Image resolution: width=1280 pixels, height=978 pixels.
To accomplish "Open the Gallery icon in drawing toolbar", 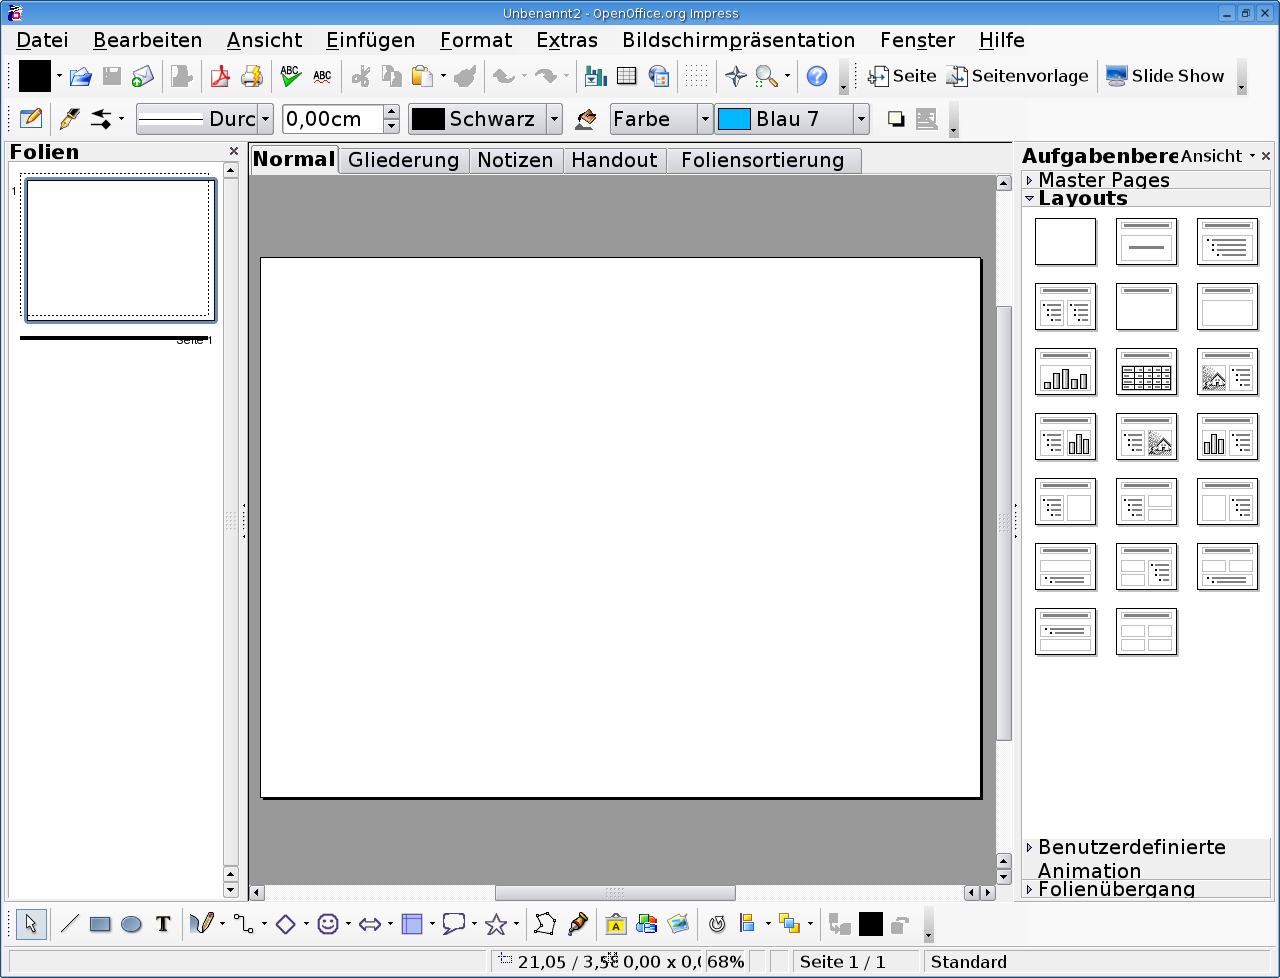I will point(678,925).
